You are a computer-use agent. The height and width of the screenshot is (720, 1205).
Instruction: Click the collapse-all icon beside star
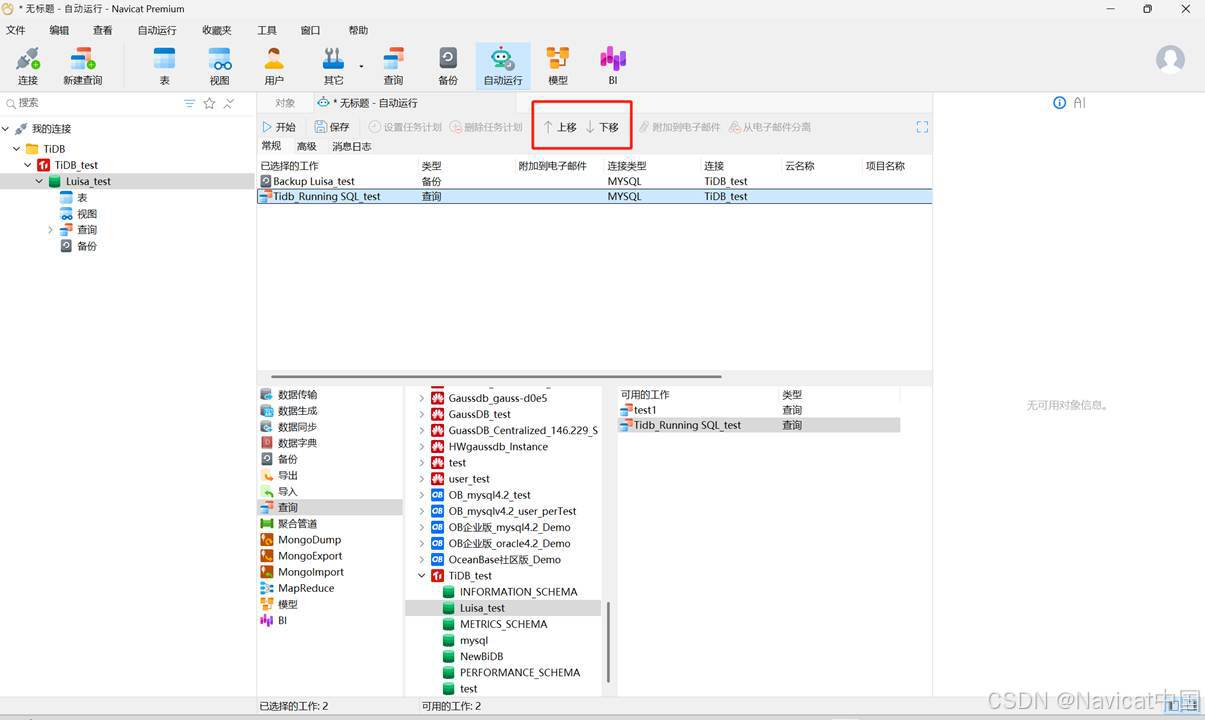[229, 103]
